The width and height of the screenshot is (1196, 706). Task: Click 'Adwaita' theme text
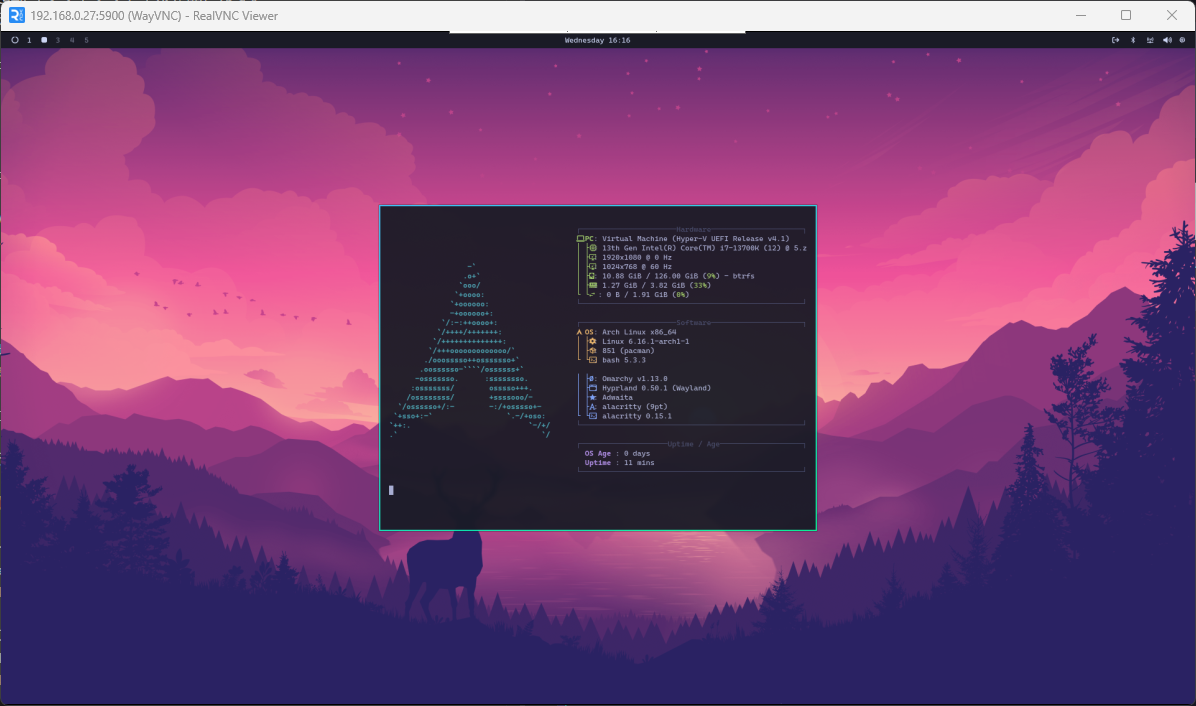[617, 397]
